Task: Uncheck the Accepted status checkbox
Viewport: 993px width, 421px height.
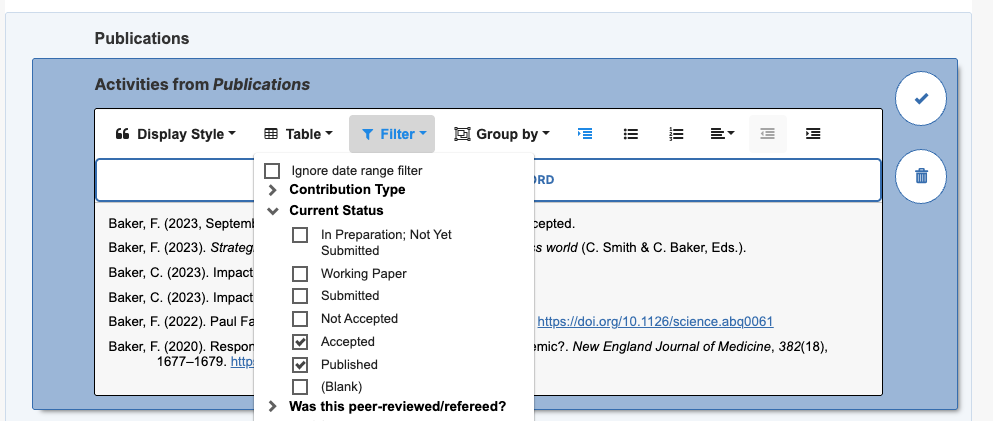Action: click(x=300, y=342)
